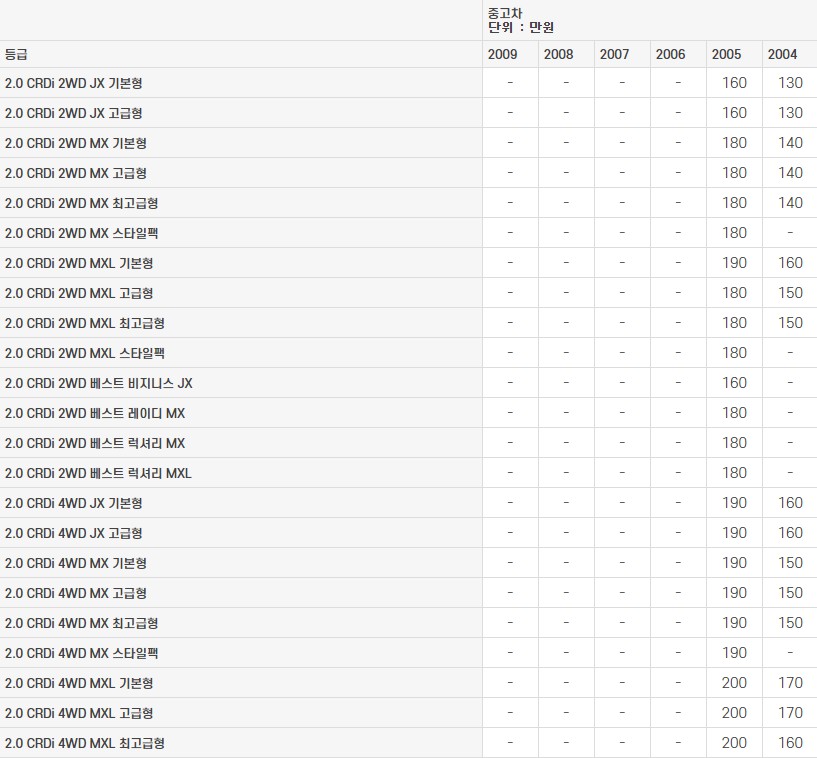Select row 2.0 CRDi 4WD MXL 기본형
The height and width of the screenshot is (758, 817).
(x=408, y=683)
